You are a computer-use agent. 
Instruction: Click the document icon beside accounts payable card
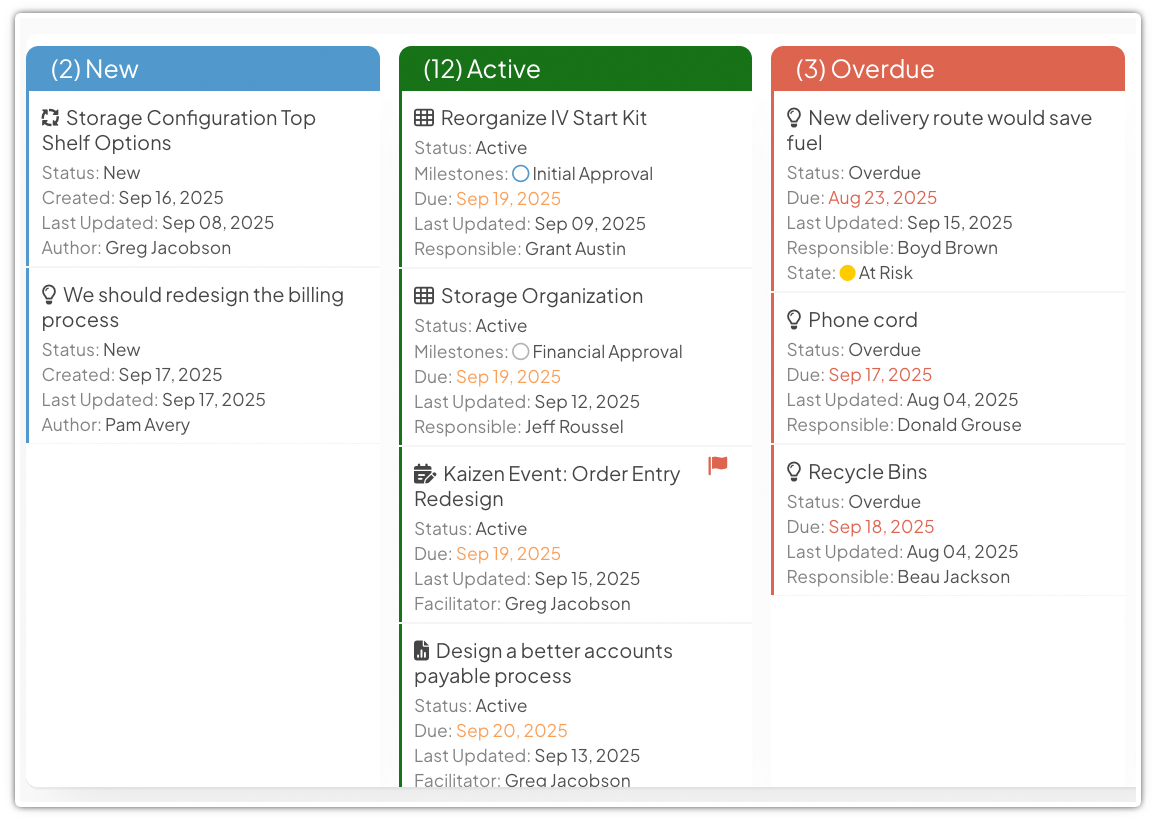click(x=422, y=651)
